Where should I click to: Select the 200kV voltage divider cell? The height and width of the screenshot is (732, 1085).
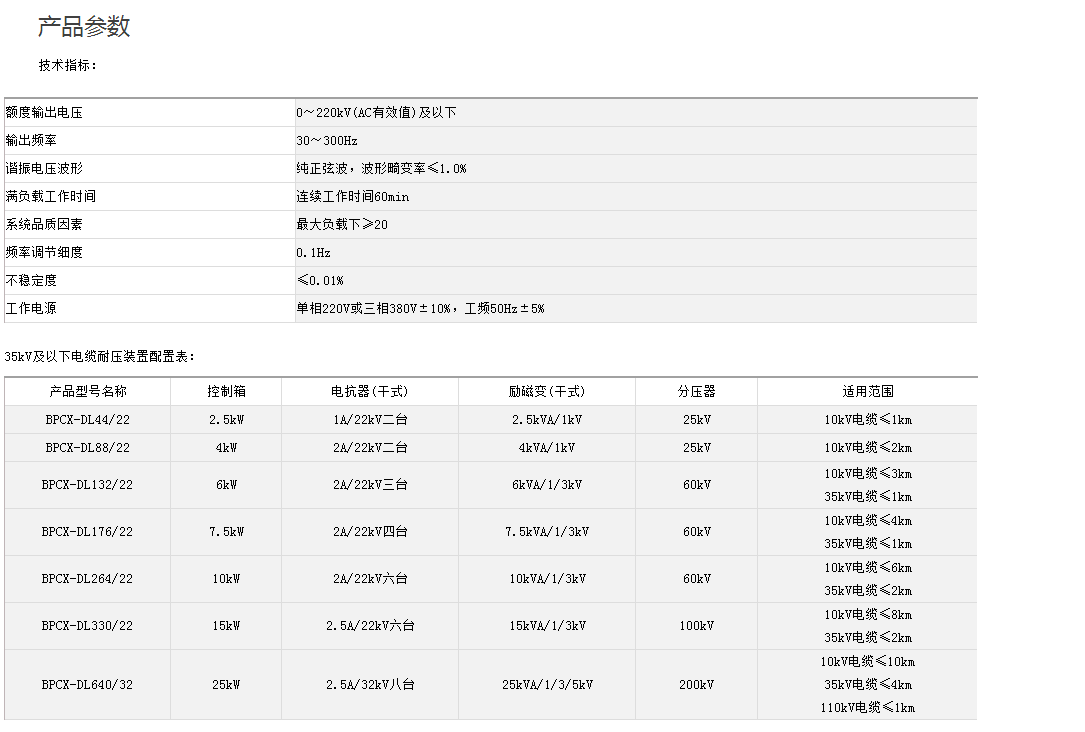[696, 685]
